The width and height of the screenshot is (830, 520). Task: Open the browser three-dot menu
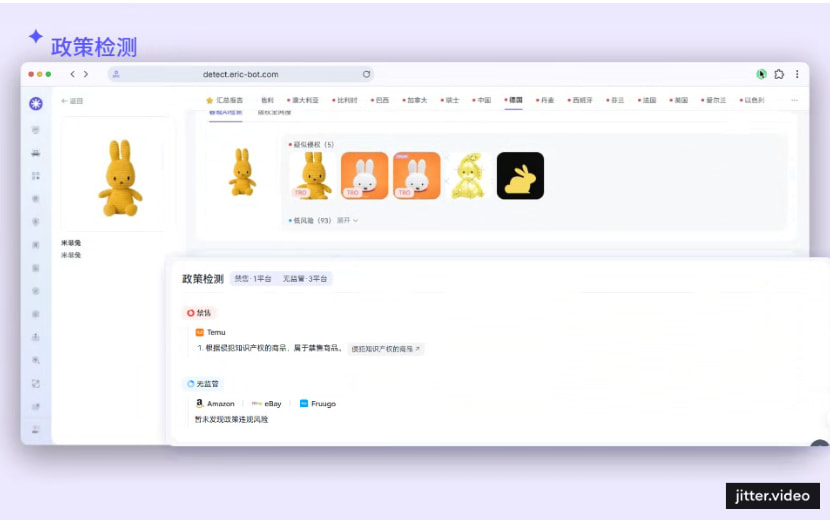tap(797, 74)
